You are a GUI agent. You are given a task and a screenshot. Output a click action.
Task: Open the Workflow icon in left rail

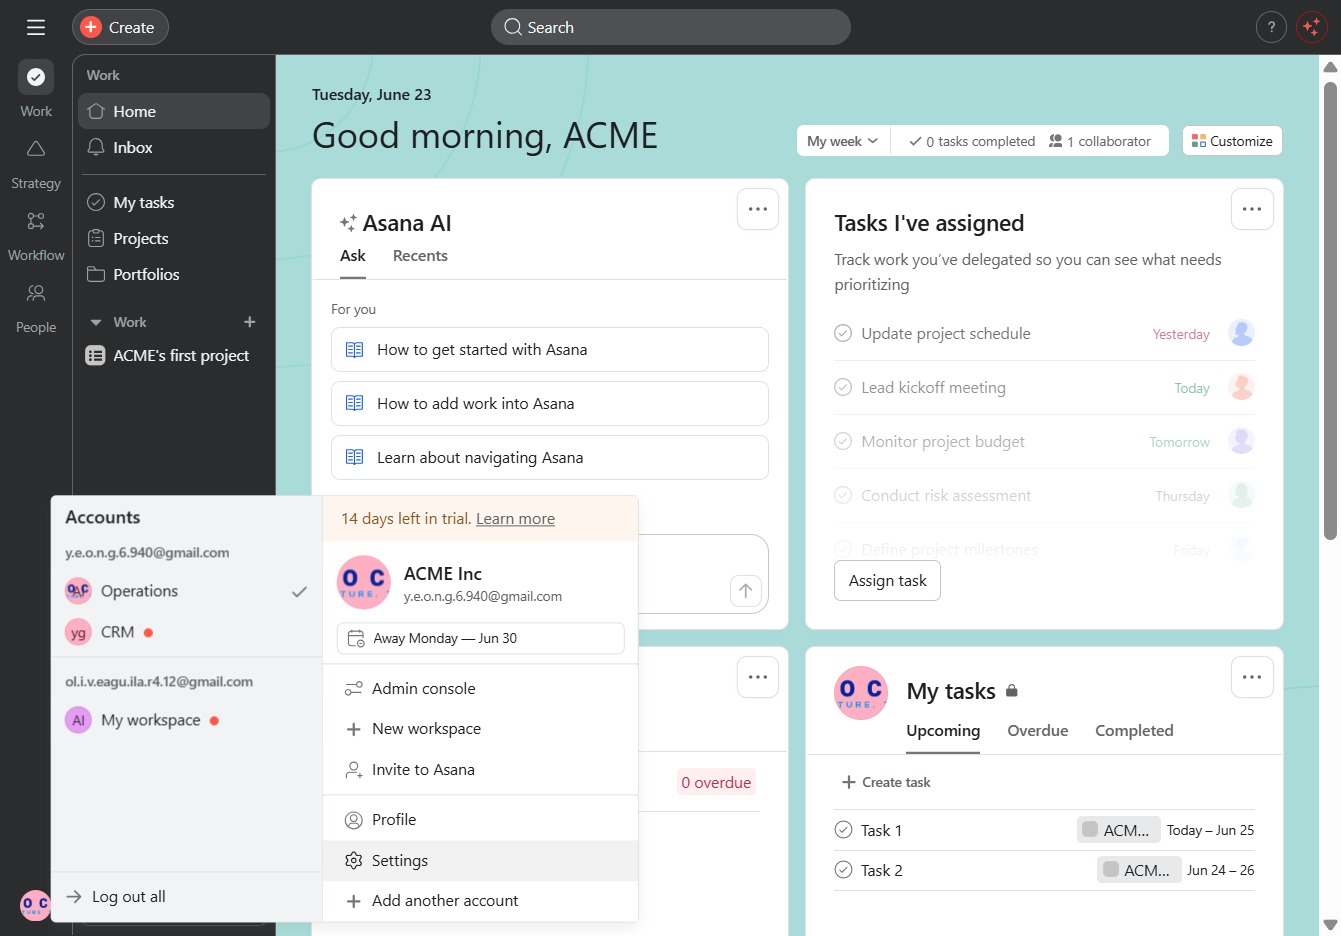[x=36, y=221]
